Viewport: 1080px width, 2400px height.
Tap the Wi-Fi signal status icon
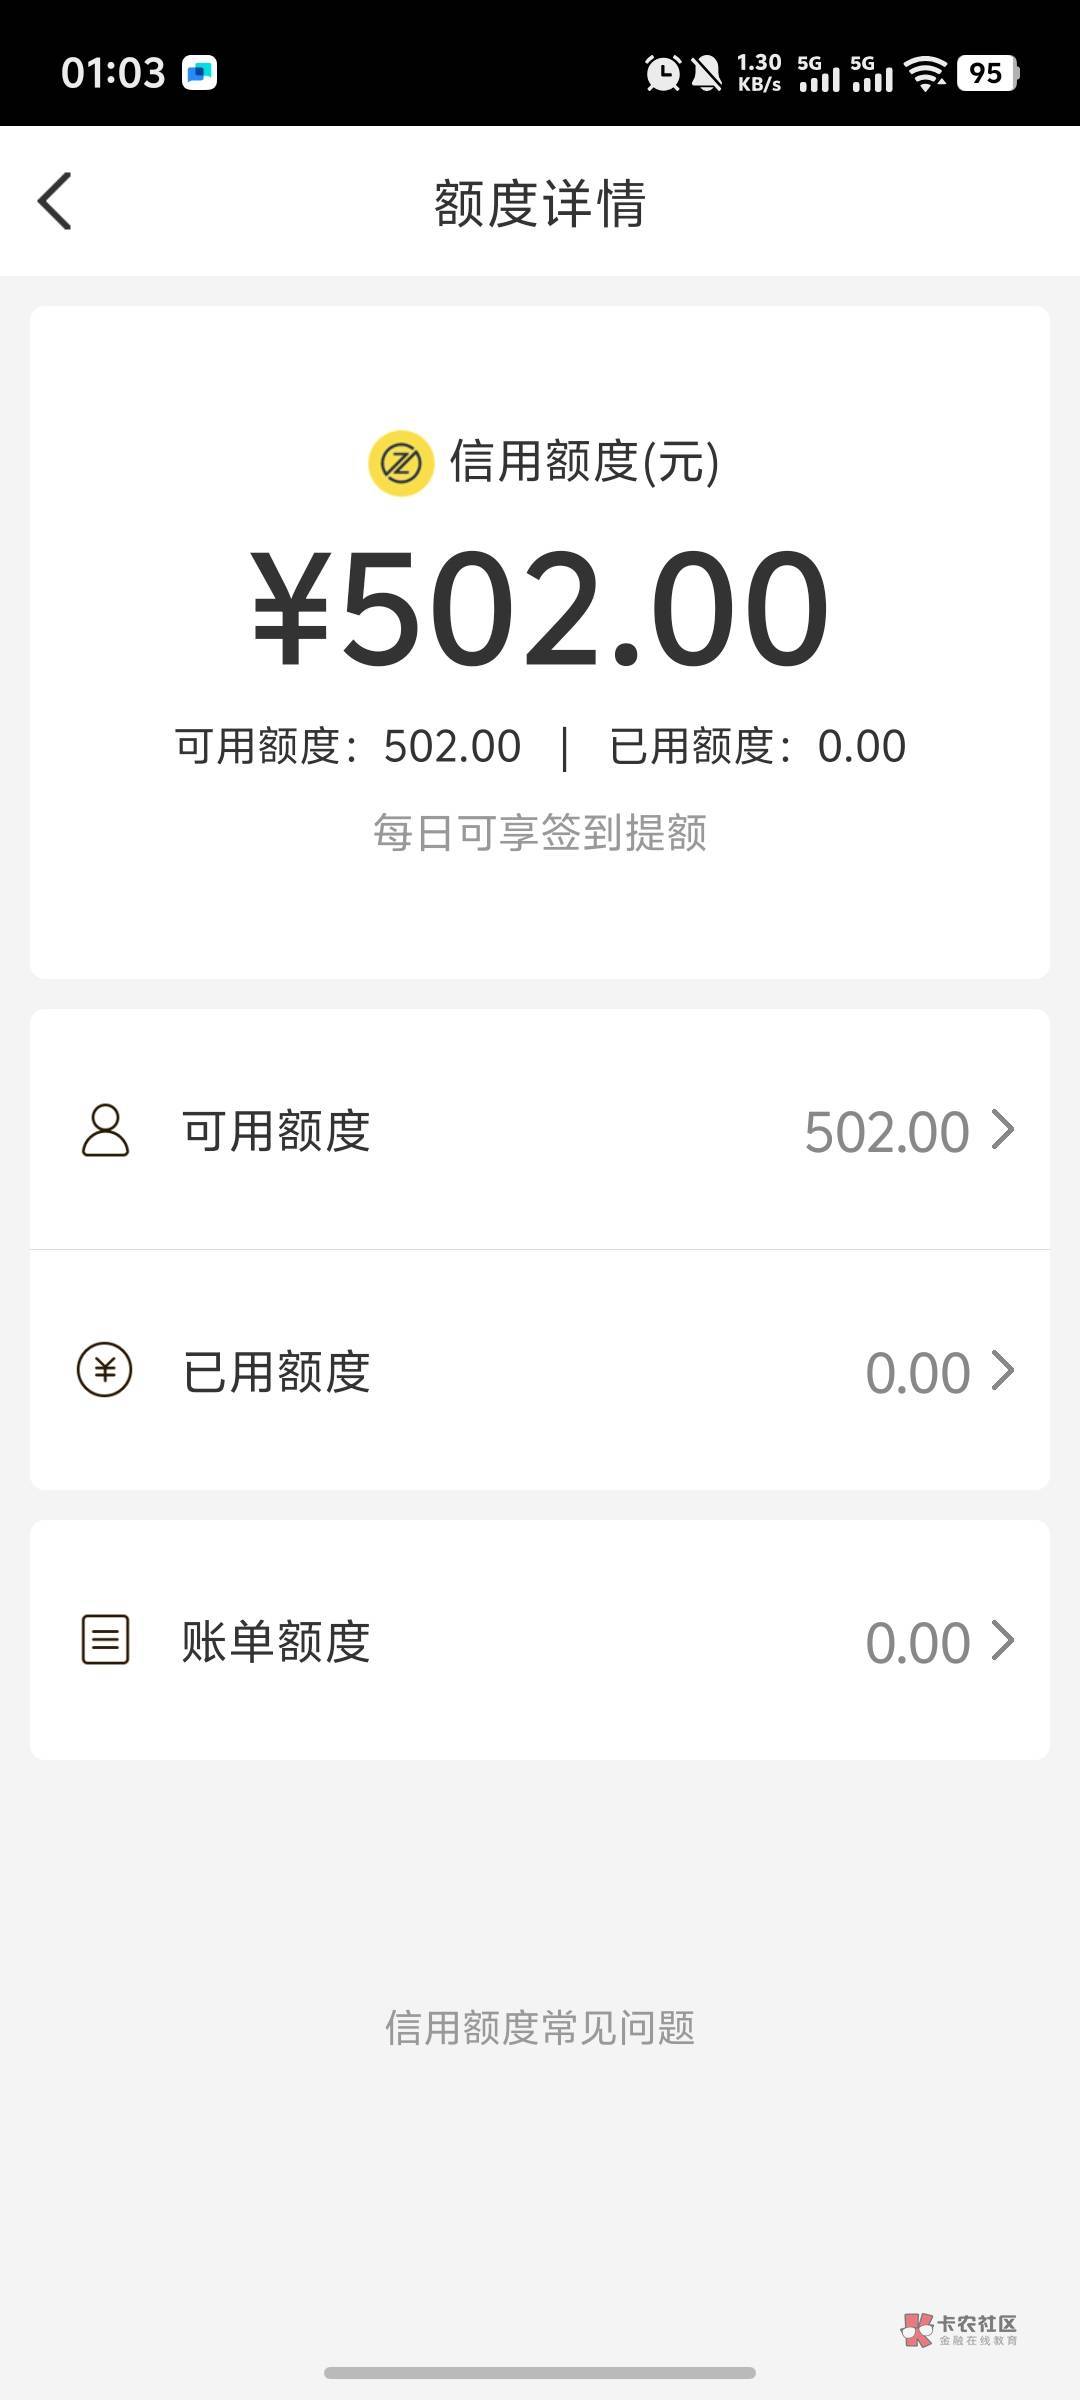(925, 73)
